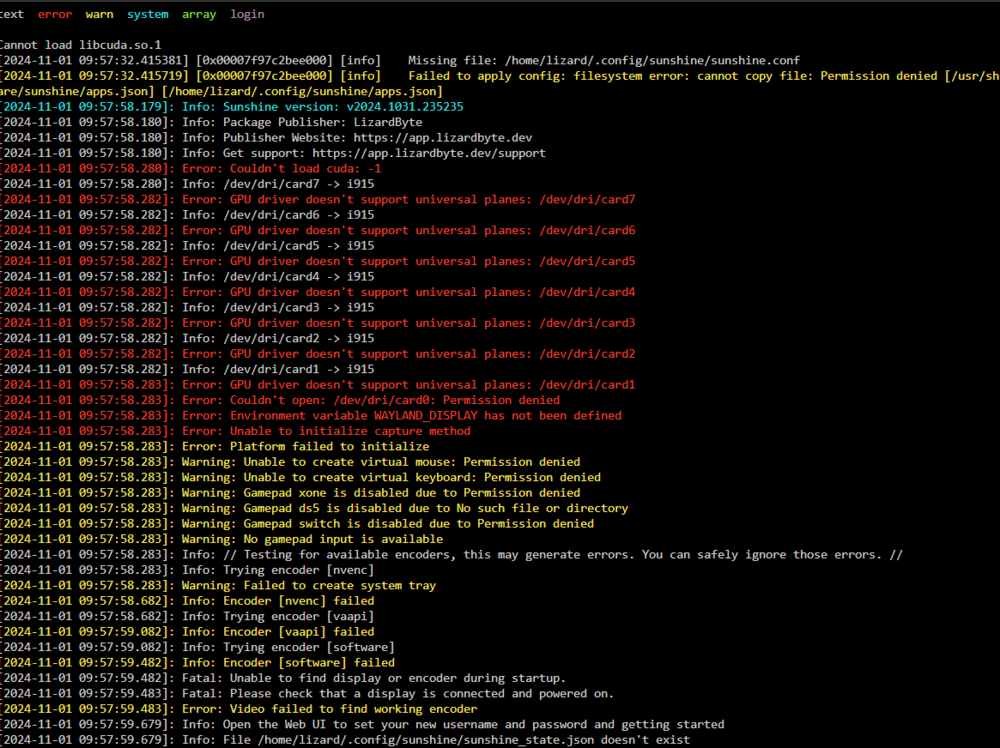Screen dimensions: 1000x748
Task: Open the https://app.lizardbyte.dev publisher website URL
Action: coord(443,138)
